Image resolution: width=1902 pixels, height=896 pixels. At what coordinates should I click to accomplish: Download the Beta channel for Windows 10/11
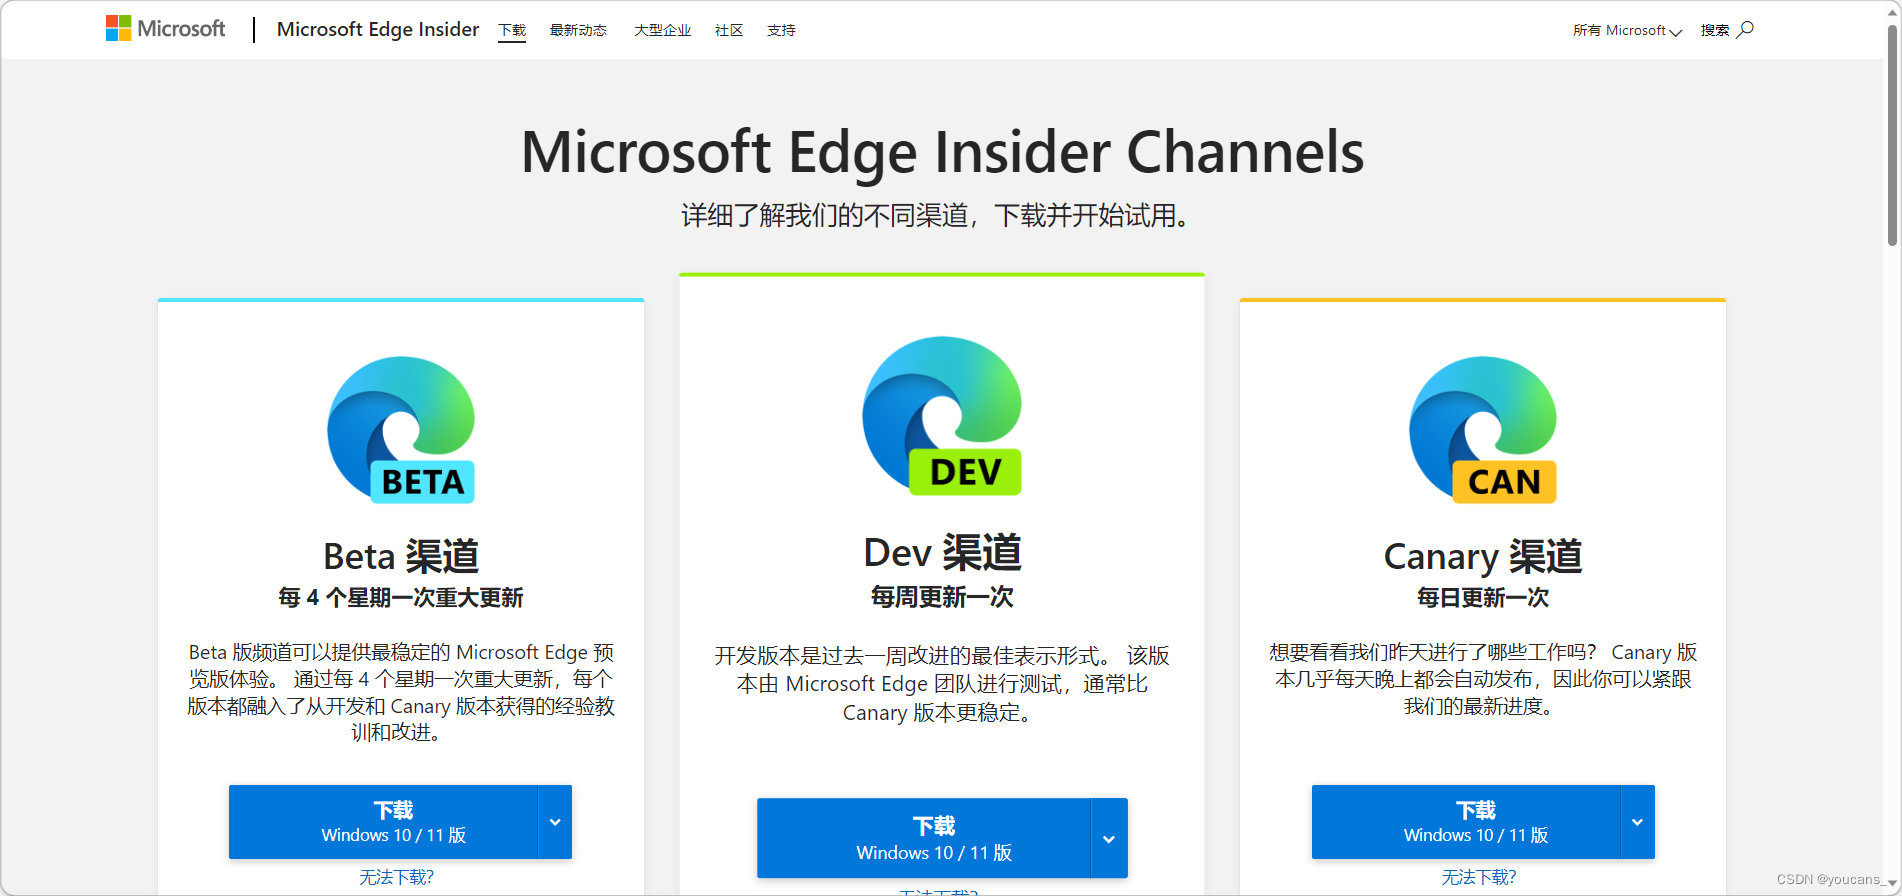pyautogui.click(x=383, y=822)
